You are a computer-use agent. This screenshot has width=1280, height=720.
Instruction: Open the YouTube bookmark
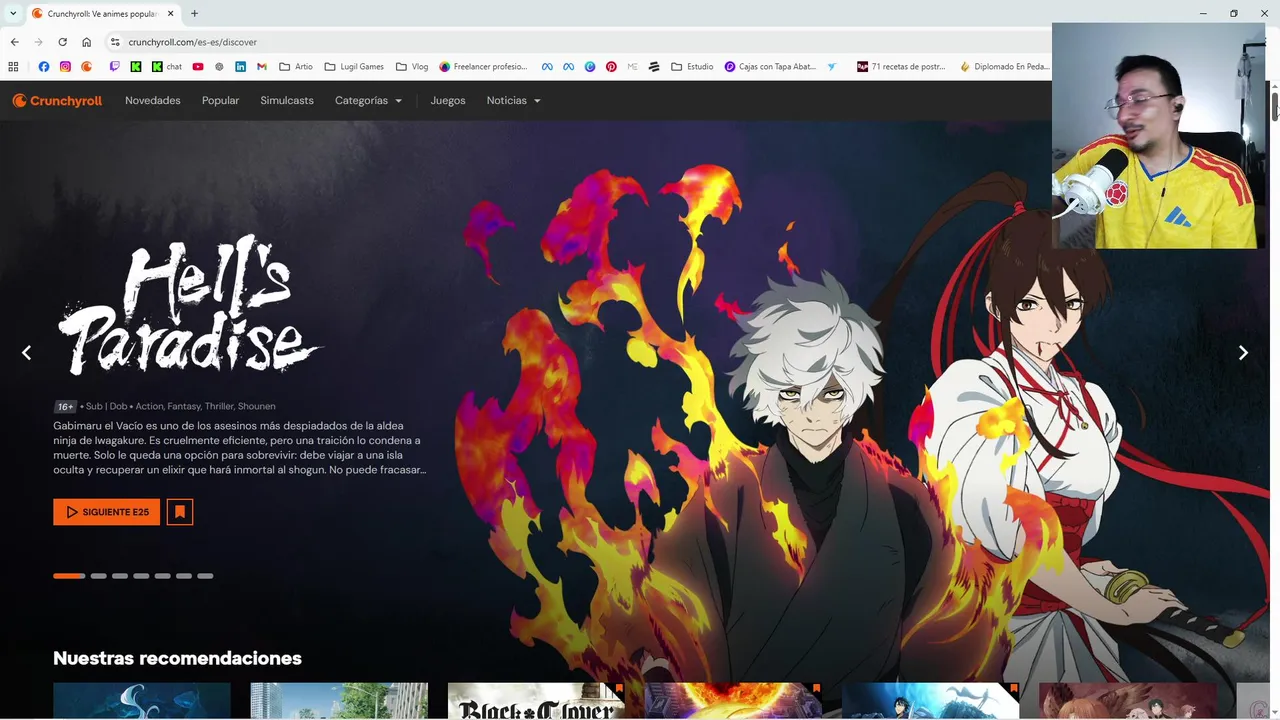(198, 67)
